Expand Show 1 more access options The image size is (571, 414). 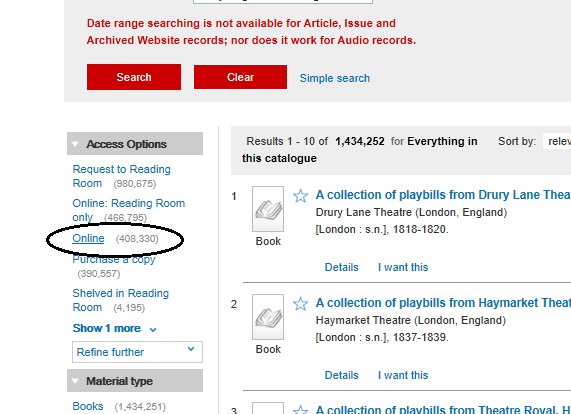[x=114, y=328]
